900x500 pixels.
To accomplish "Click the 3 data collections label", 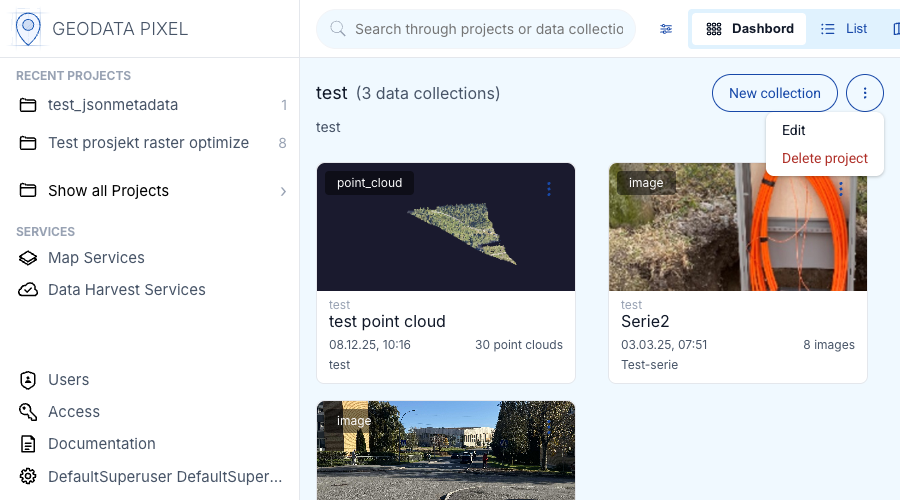I will 428,94.
